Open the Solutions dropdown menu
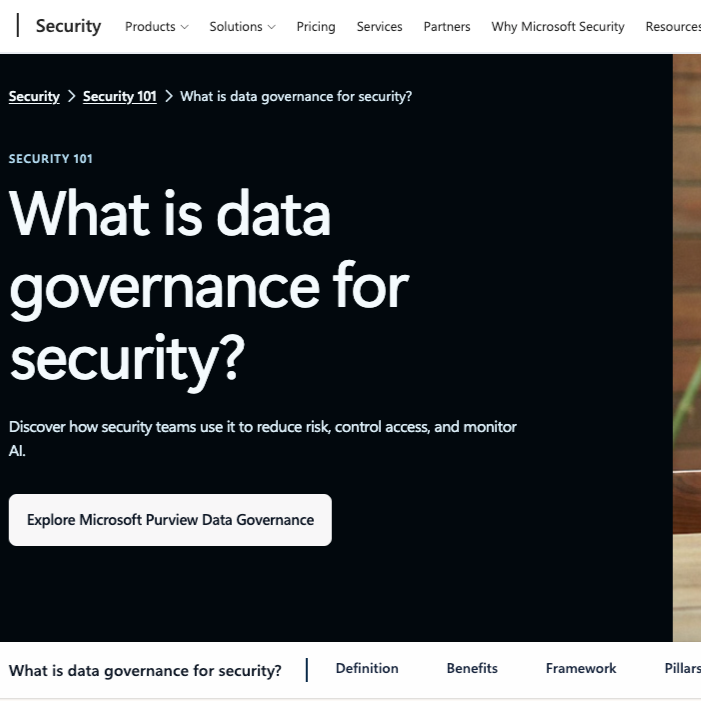Viewport: 701px width, 701px height. point(242,27)
